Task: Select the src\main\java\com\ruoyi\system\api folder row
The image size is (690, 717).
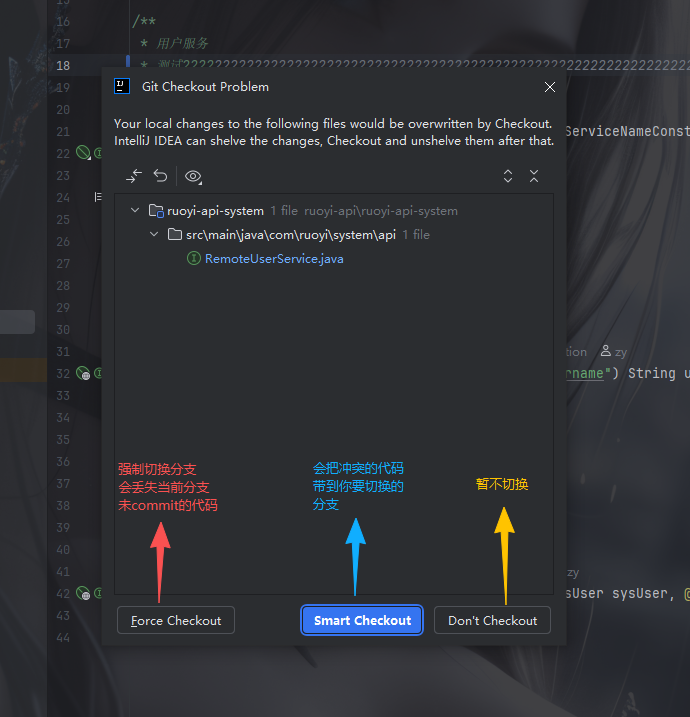Action: pyautogui.click(x=334, y=235)
